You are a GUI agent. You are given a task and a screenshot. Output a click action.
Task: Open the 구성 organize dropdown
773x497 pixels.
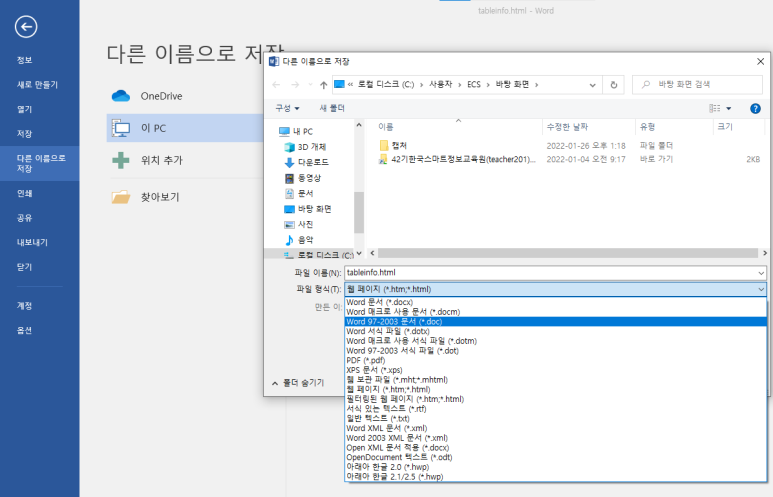[x=287, y=108]
